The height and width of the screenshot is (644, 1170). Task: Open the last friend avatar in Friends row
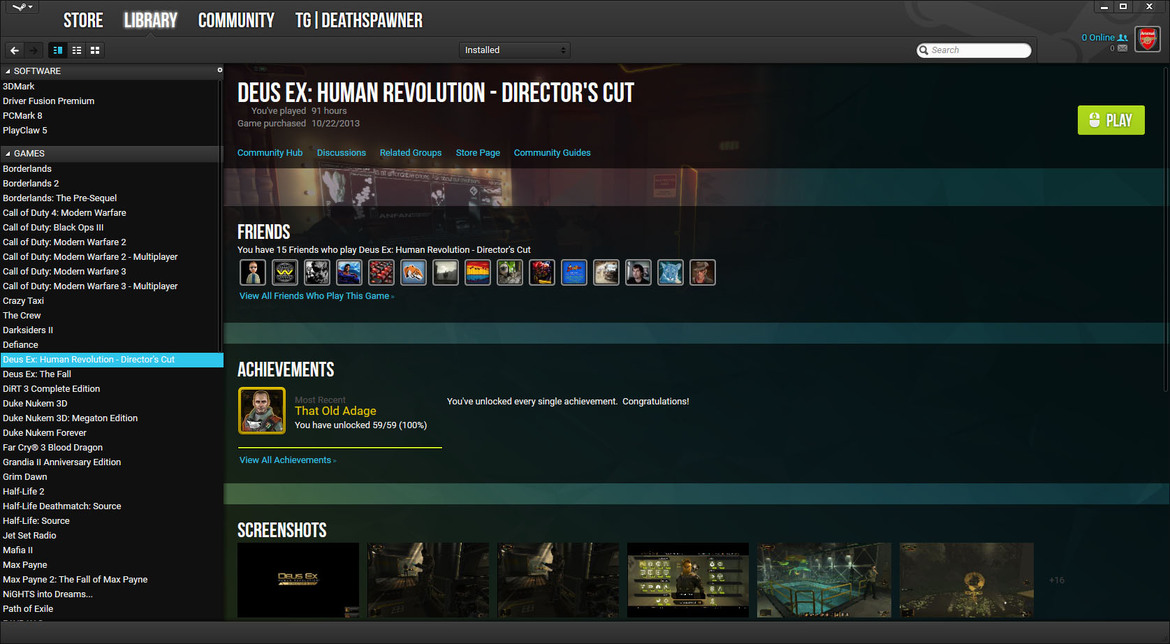pyautogui.click(x=702, y=272)
